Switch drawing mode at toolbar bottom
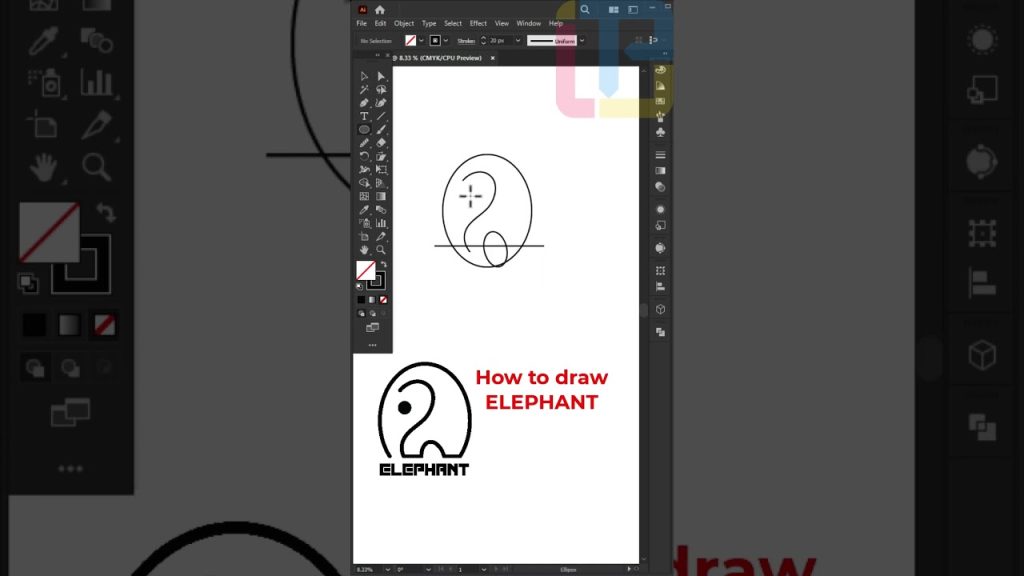Viewport: 1024px width, 576px height. tap(362, 313)
